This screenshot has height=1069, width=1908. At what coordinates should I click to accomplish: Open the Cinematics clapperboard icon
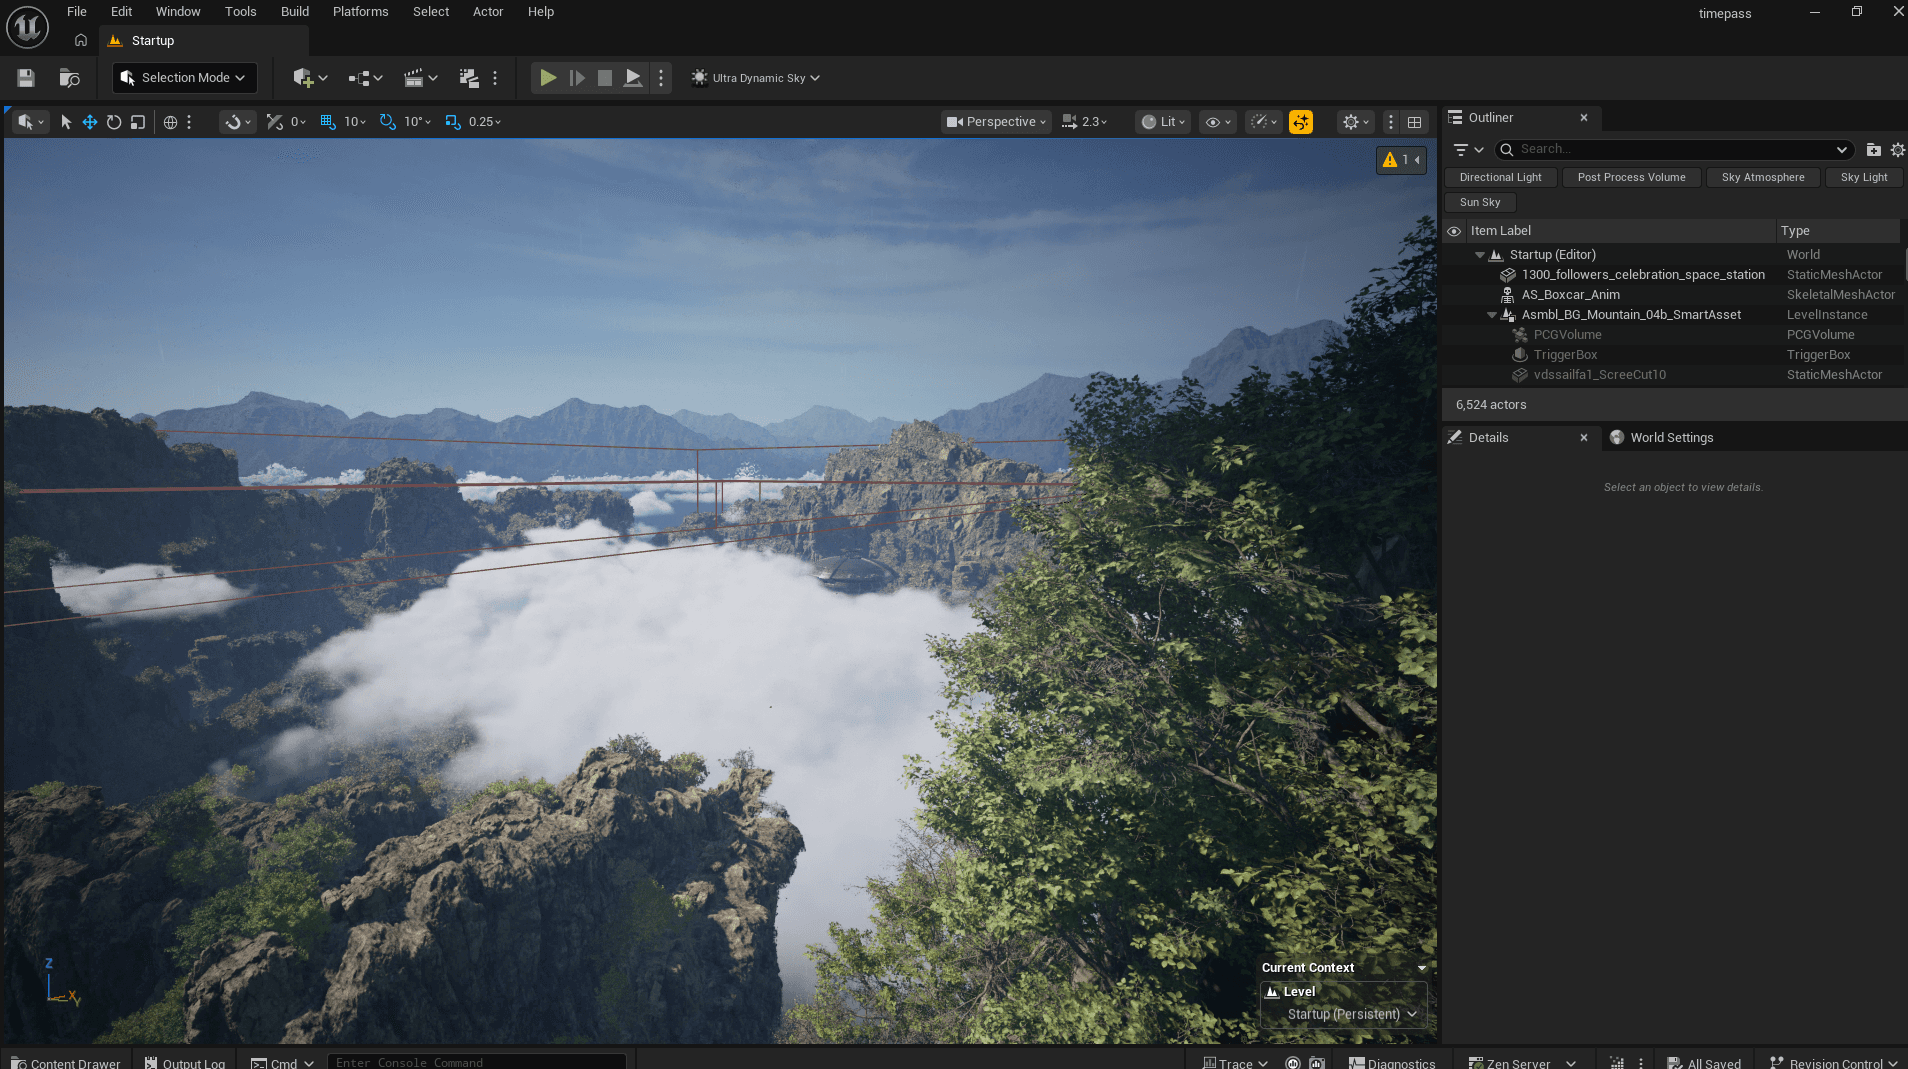(x=420, y=78)
